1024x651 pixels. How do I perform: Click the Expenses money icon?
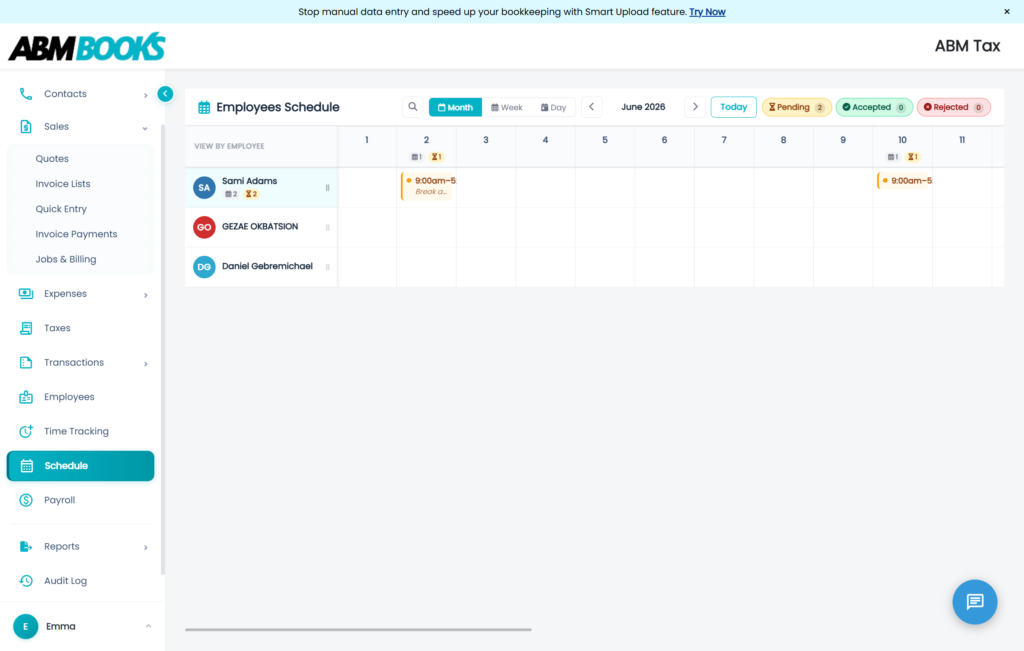click(x=25, y=294)
